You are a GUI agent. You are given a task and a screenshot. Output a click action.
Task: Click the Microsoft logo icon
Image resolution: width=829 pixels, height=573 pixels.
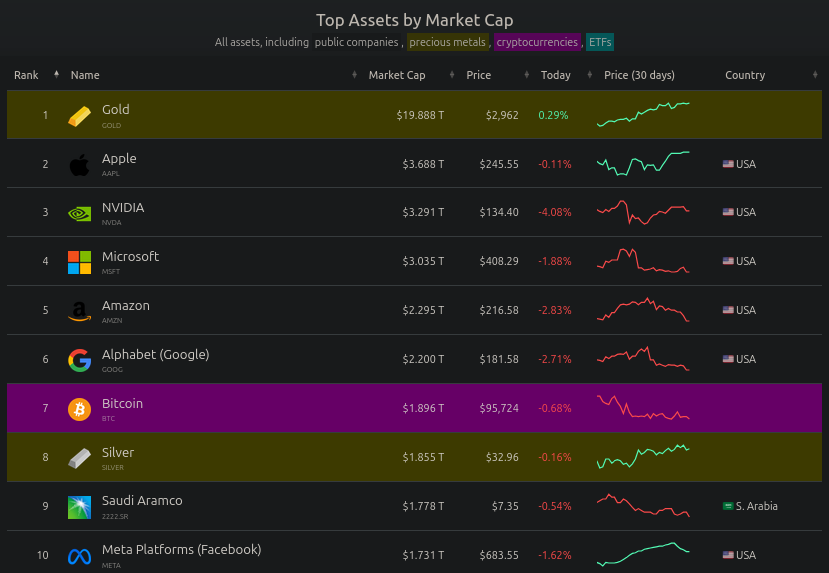(79, 262)
